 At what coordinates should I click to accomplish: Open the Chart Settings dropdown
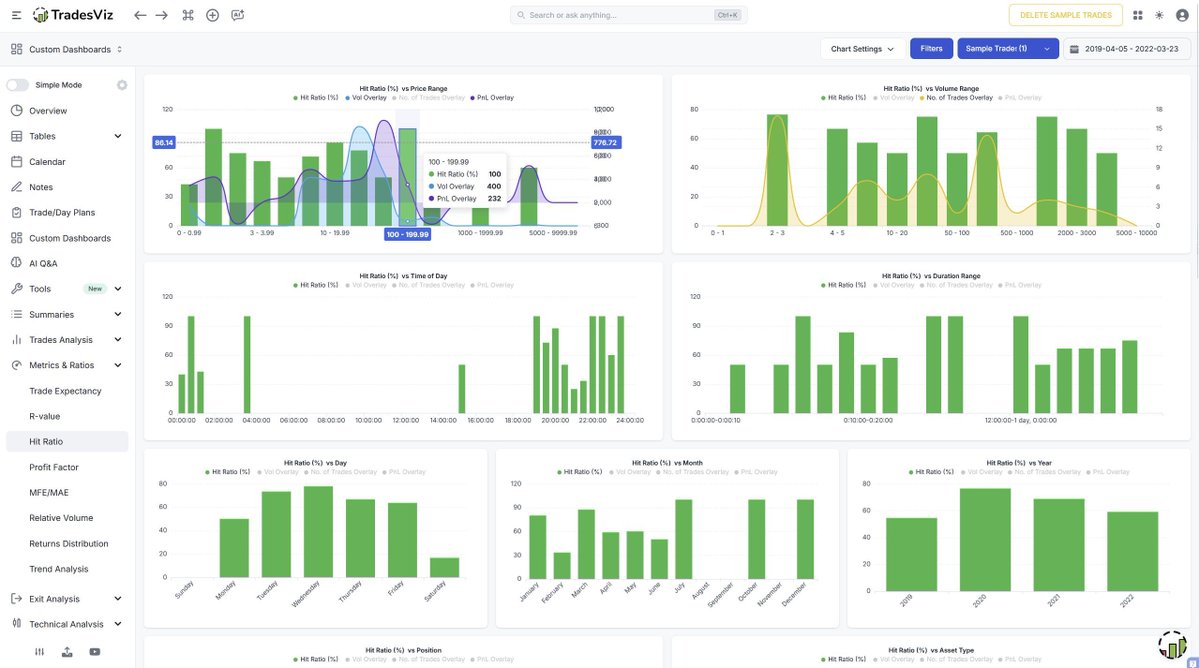(863, 49)
